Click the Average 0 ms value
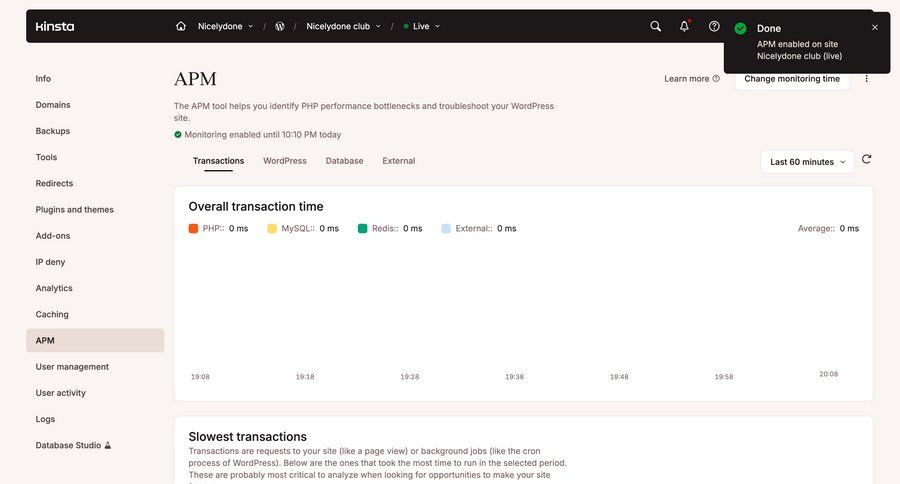 click(849, 229)
